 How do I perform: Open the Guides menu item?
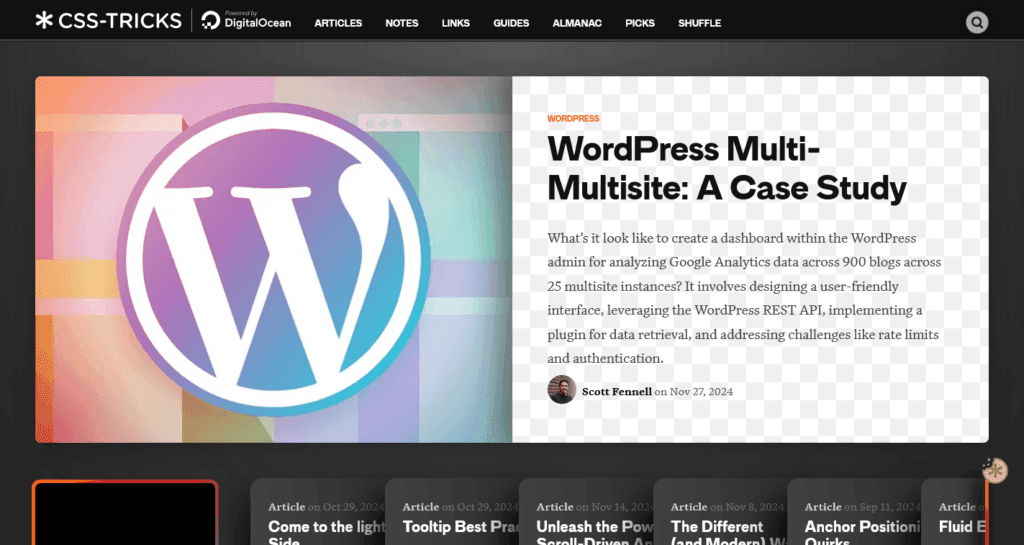pyautogui.click(x=511, y=23)
